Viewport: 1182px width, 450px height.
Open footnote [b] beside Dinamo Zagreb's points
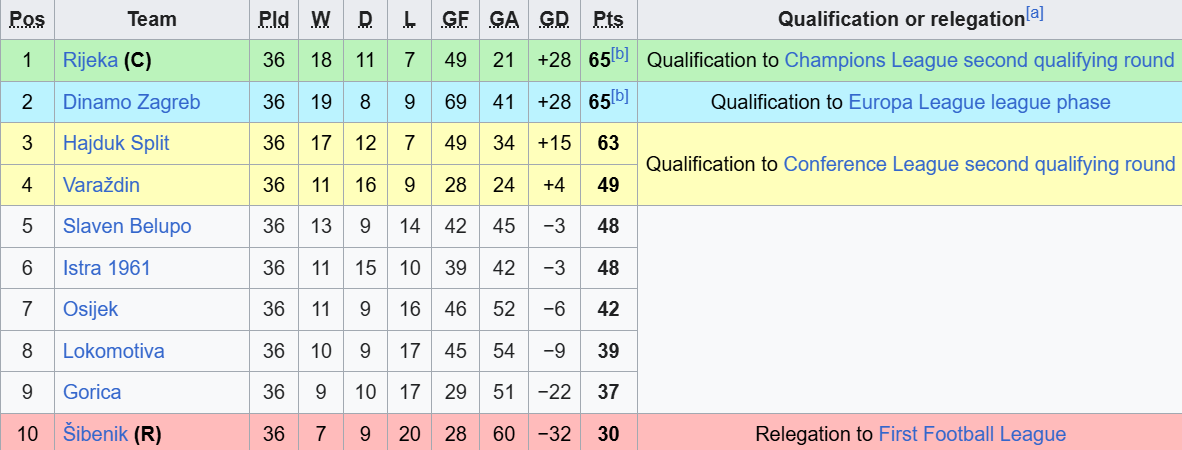(x=619, y=96)
